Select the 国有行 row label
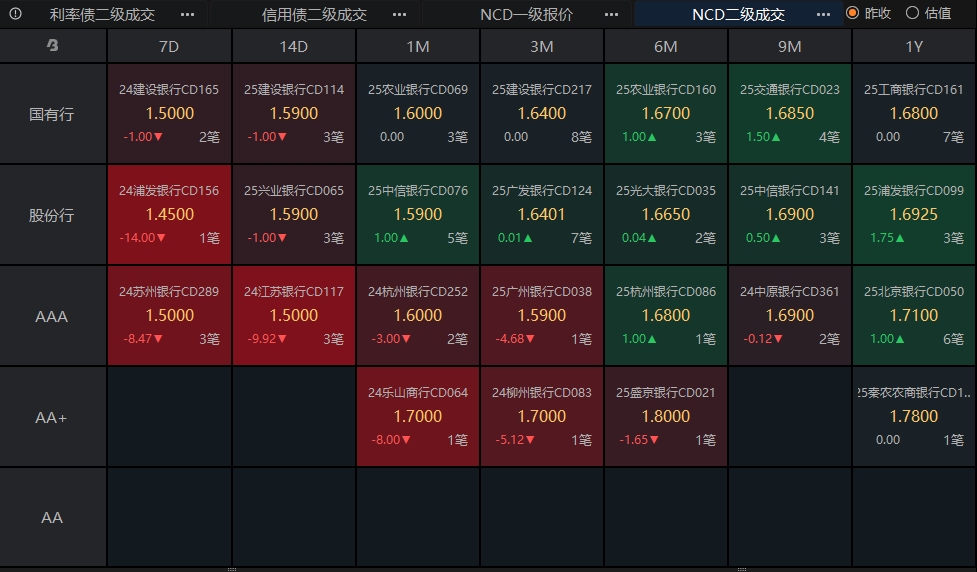The width and height of the screenshot is (977, 572). (x=52, y=114)
